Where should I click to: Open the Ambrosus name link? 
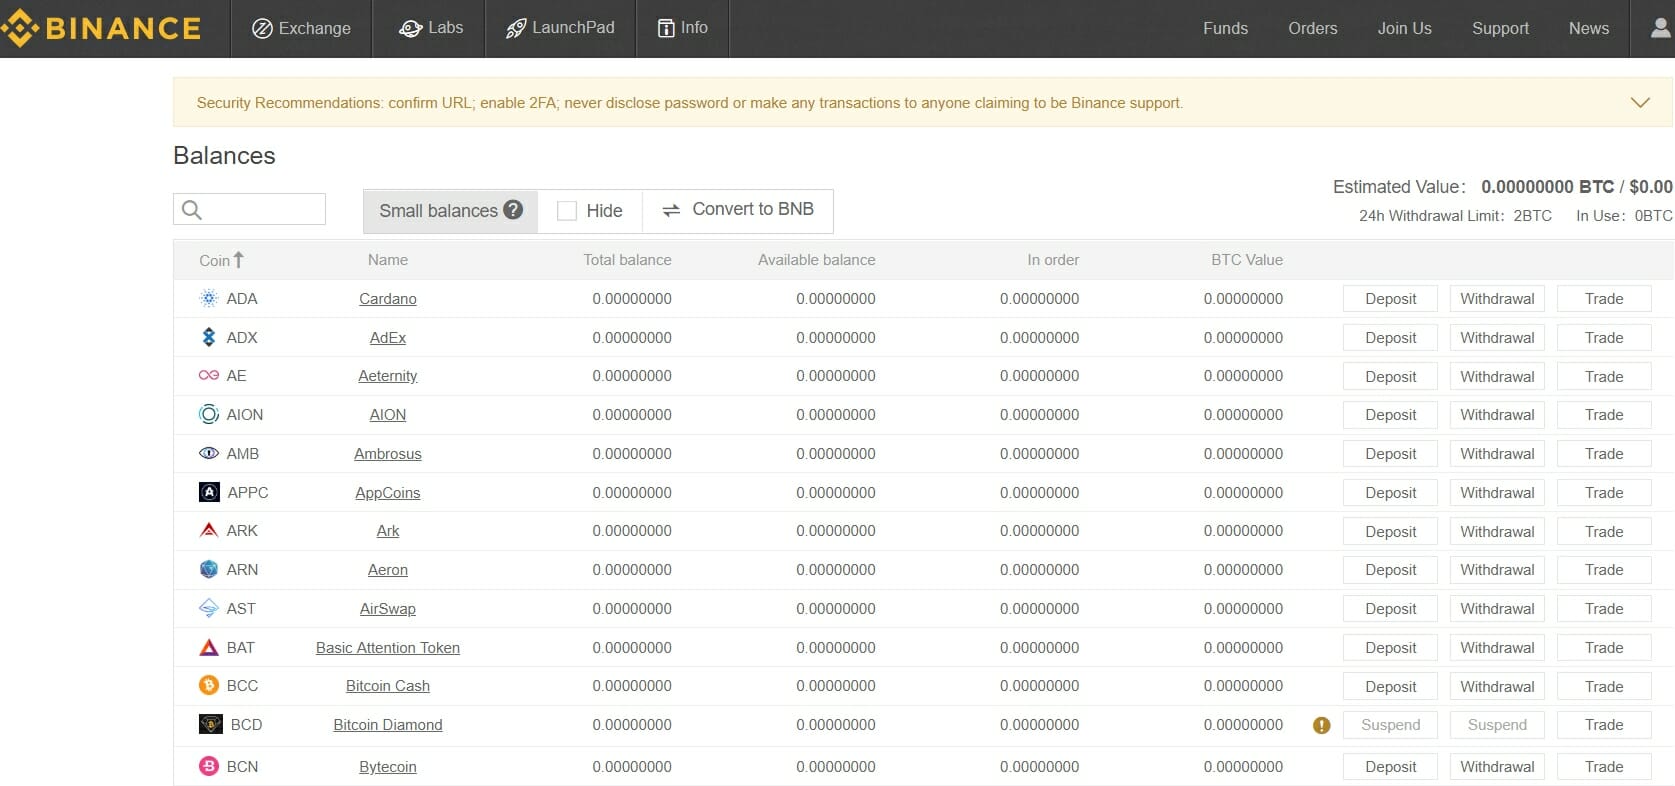[x=388, y=453]
